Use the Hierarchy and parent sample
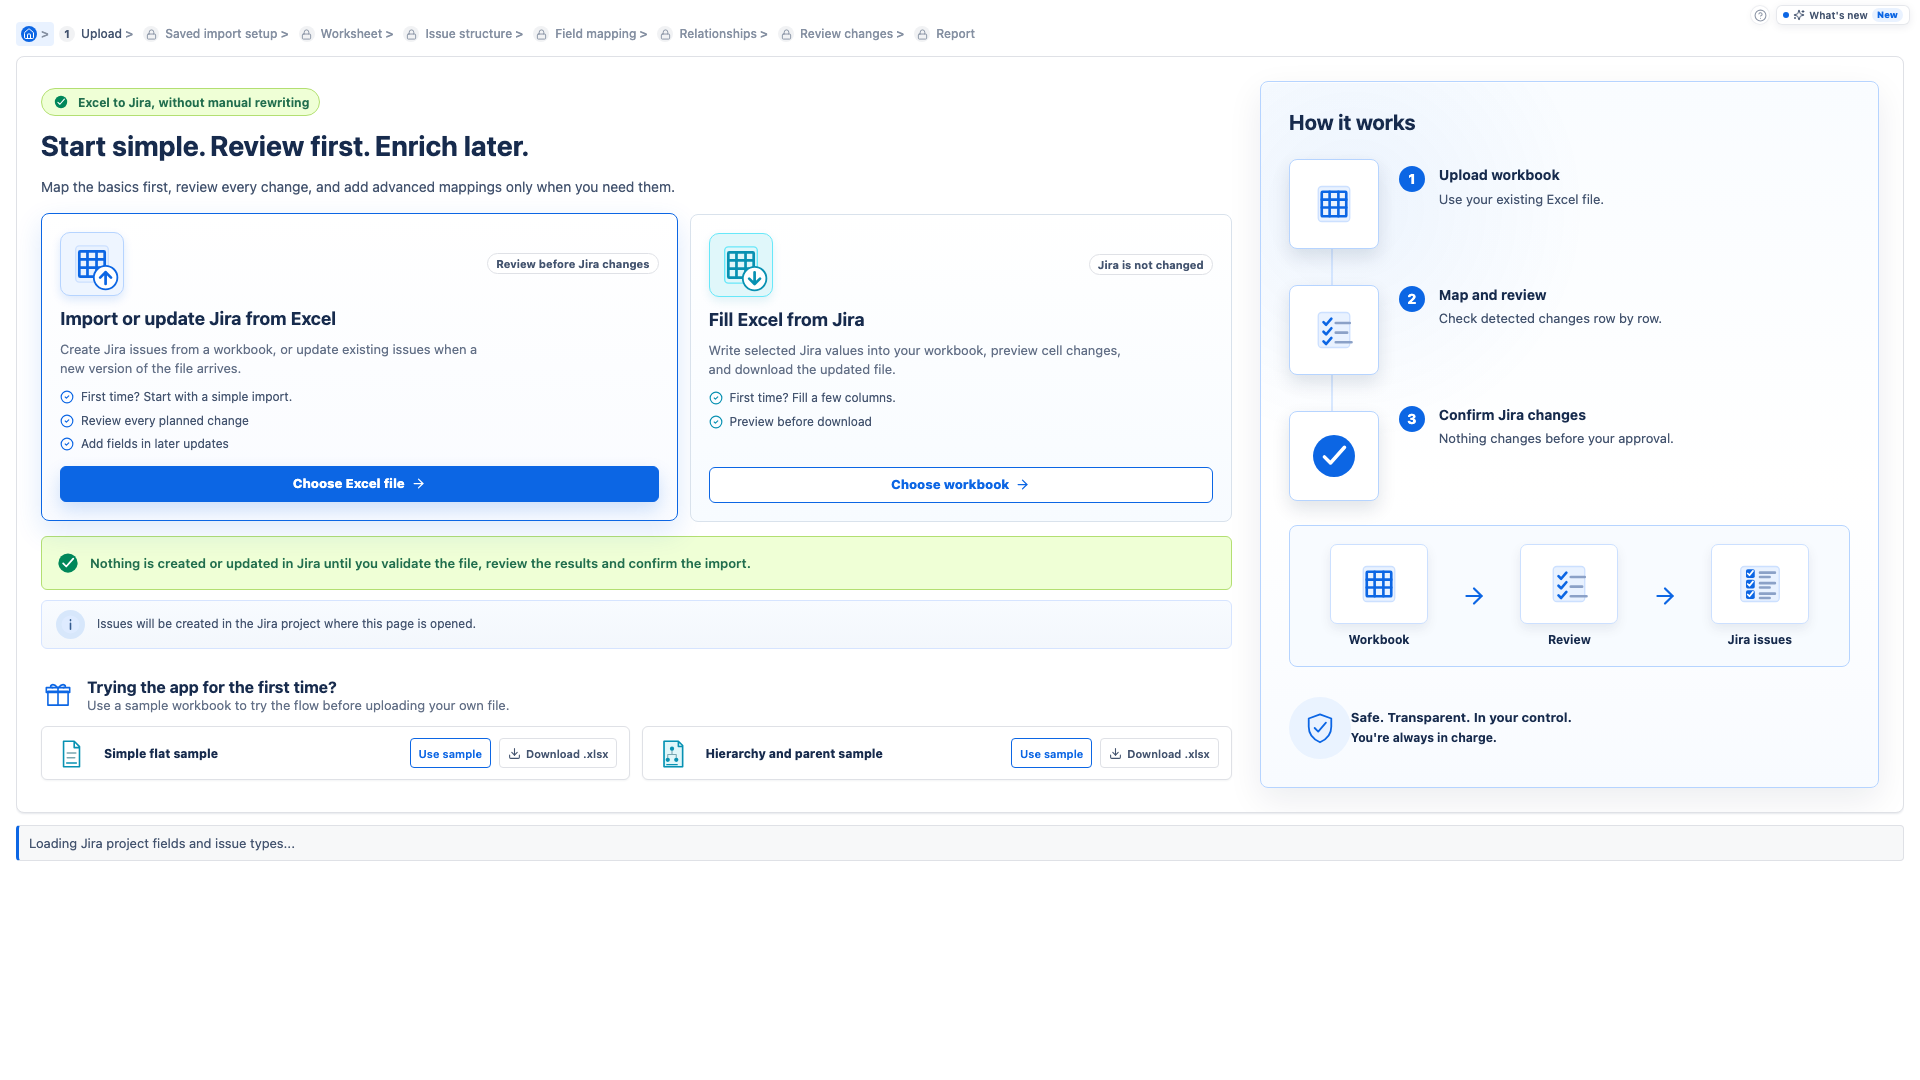This screenshot has width=1920, height=1080. pyautogui.click(x=1051, y=754)
